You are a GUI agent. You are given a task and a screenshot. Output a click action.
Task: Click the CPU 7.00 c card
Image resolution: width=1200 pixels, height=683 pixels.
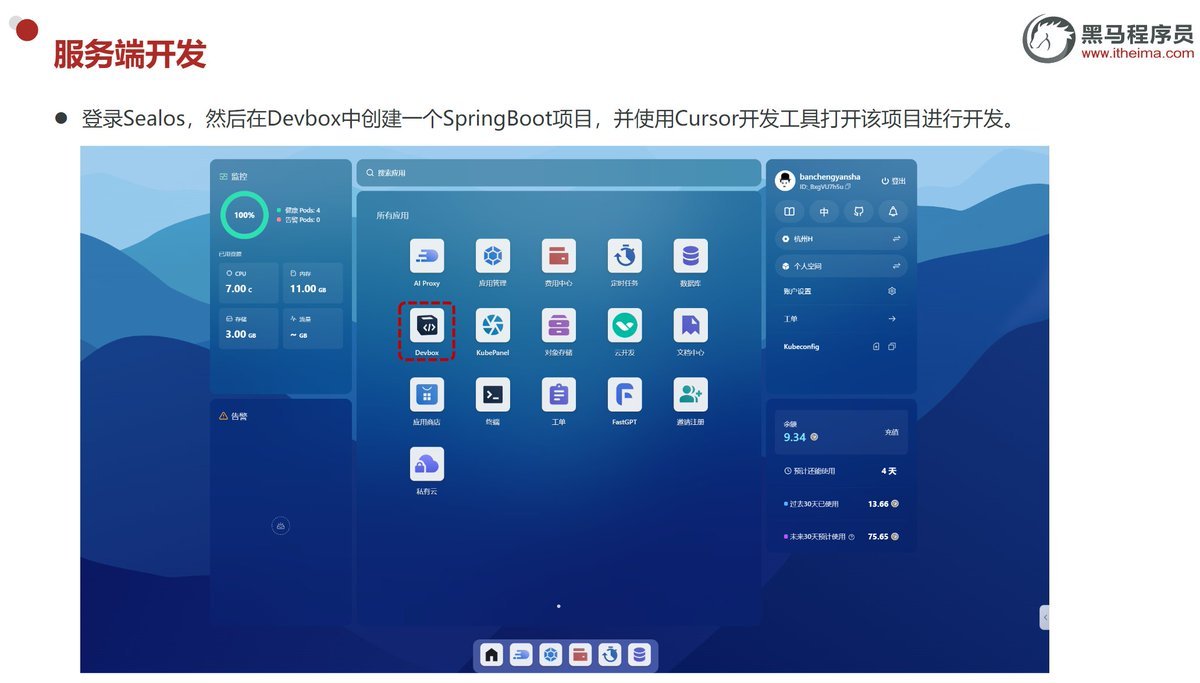[248, 283]
